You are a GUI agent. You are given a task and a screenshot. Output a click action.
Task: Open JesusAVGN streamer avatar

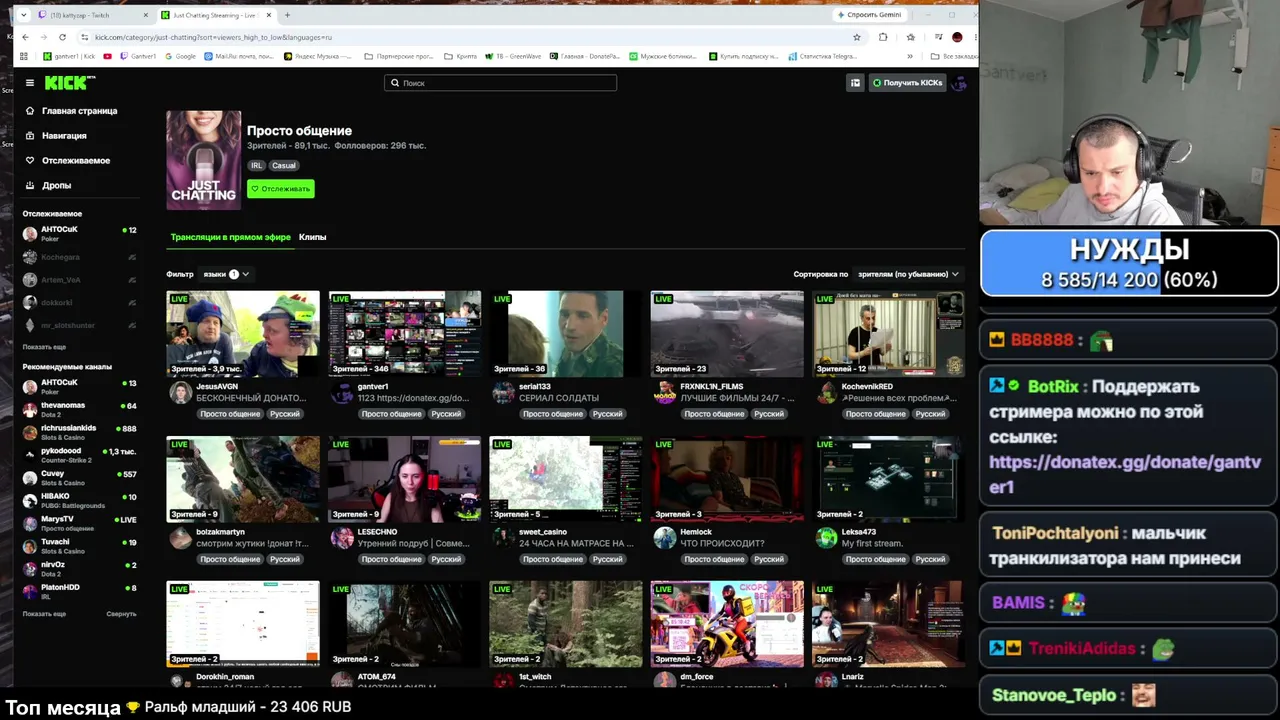tap(180, 392)
